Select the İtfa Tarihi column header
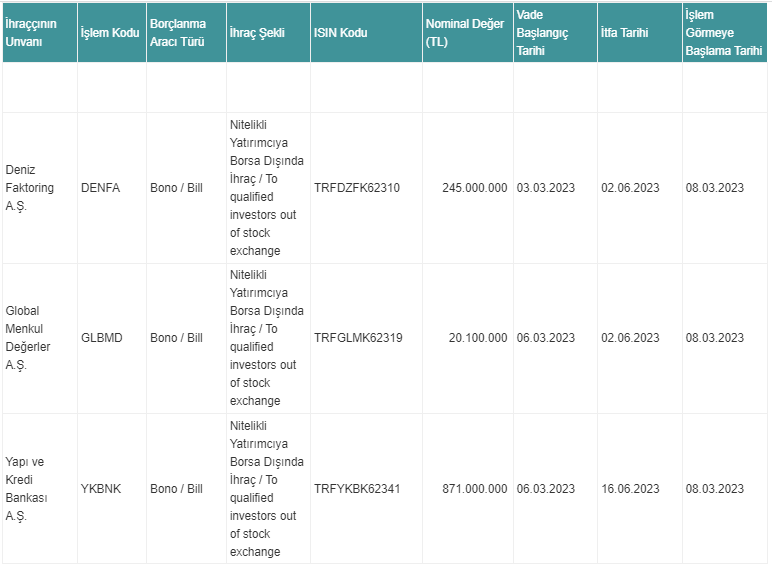The width and height of the screenshot is (772, 567). tap(640, 32)
